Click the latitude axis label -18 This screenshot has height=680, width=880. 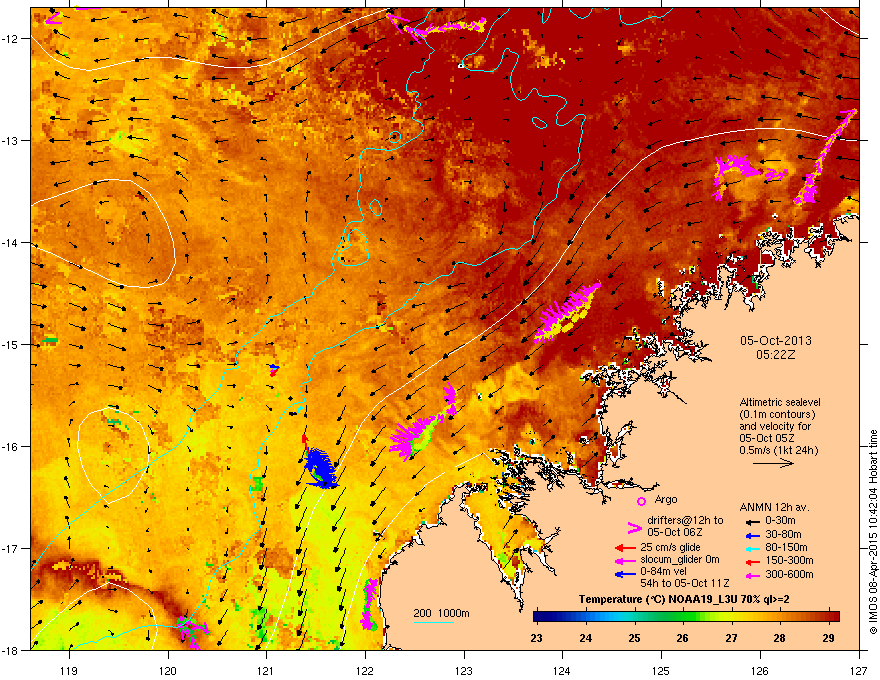10,651
